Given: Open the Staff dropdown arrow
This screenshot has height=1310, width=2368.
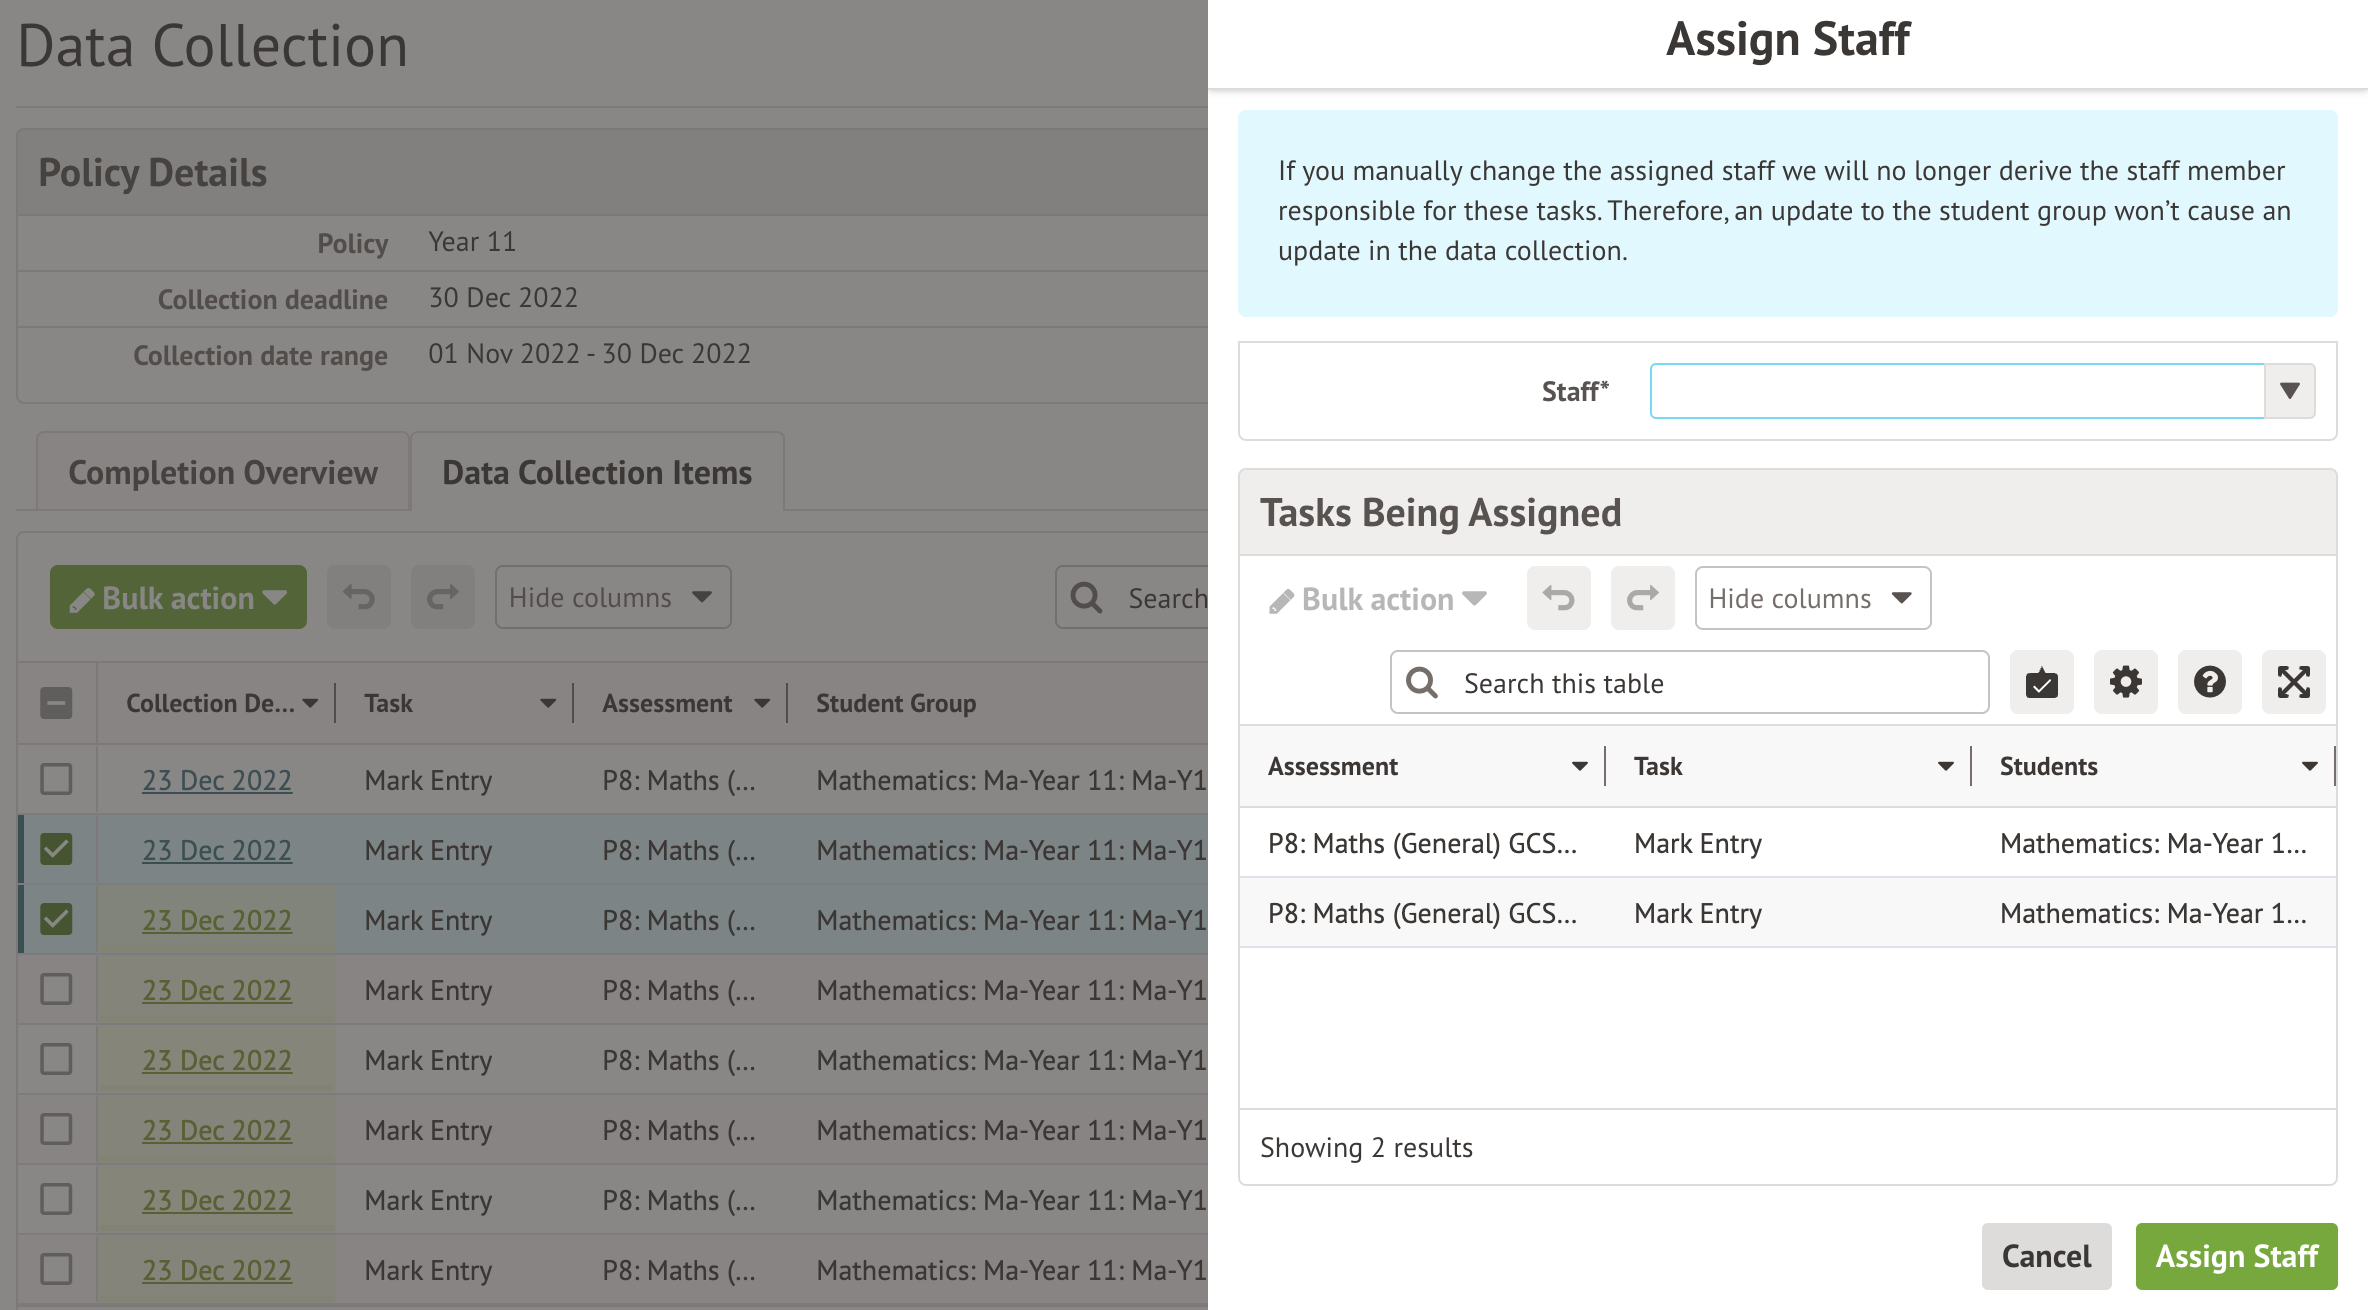Looking at the screenshot, I should (2289, 391).
